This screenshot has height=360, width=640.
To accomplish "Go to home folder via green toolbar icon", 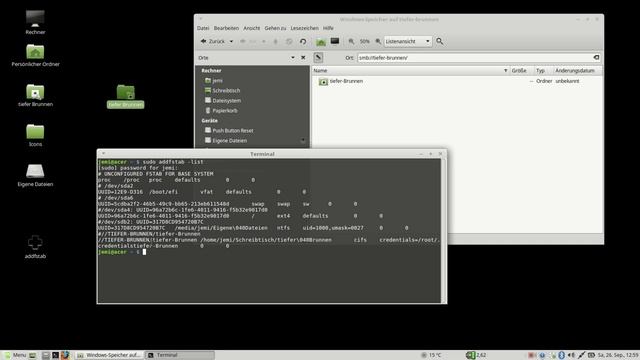I will [x=321, y=41].
